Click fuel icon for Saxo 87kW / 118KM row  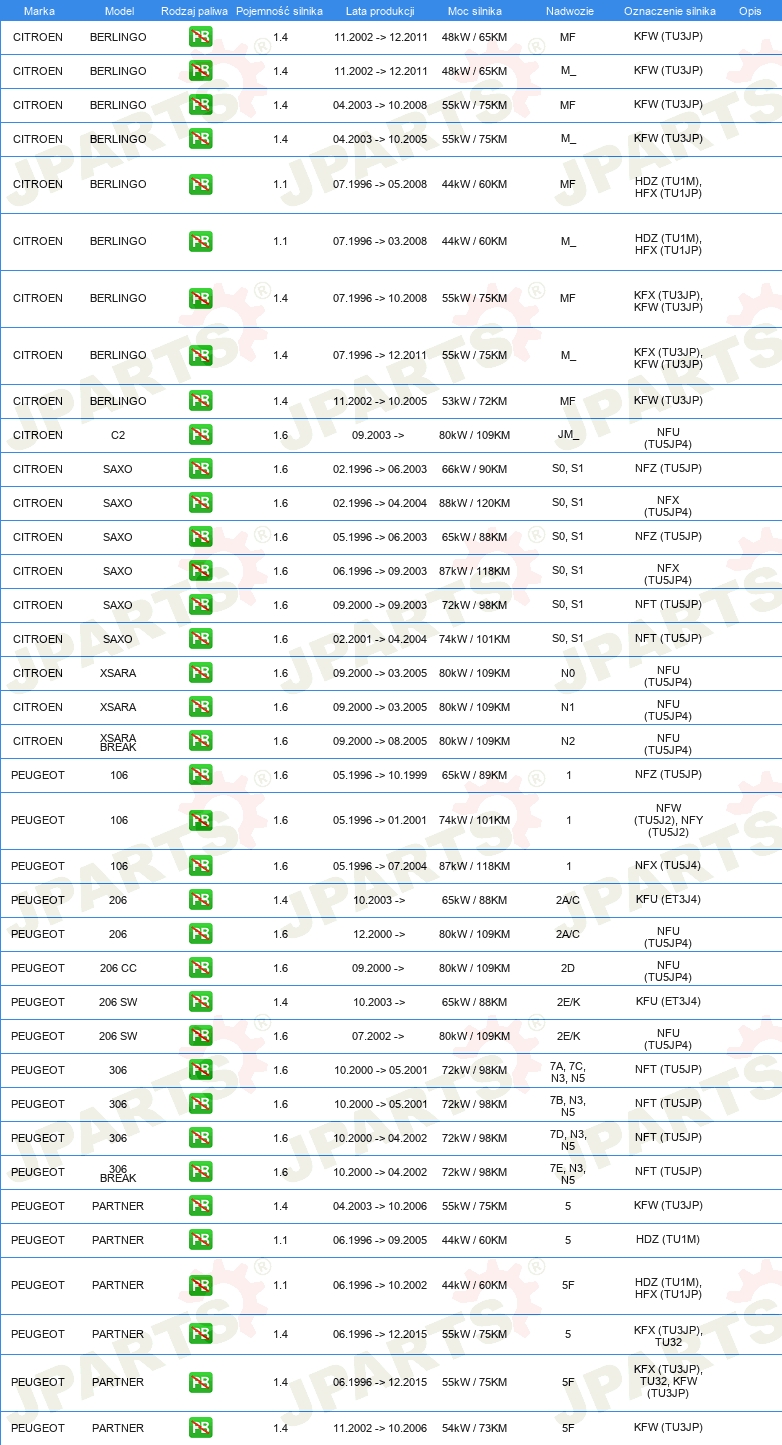(x=201, y=571)
